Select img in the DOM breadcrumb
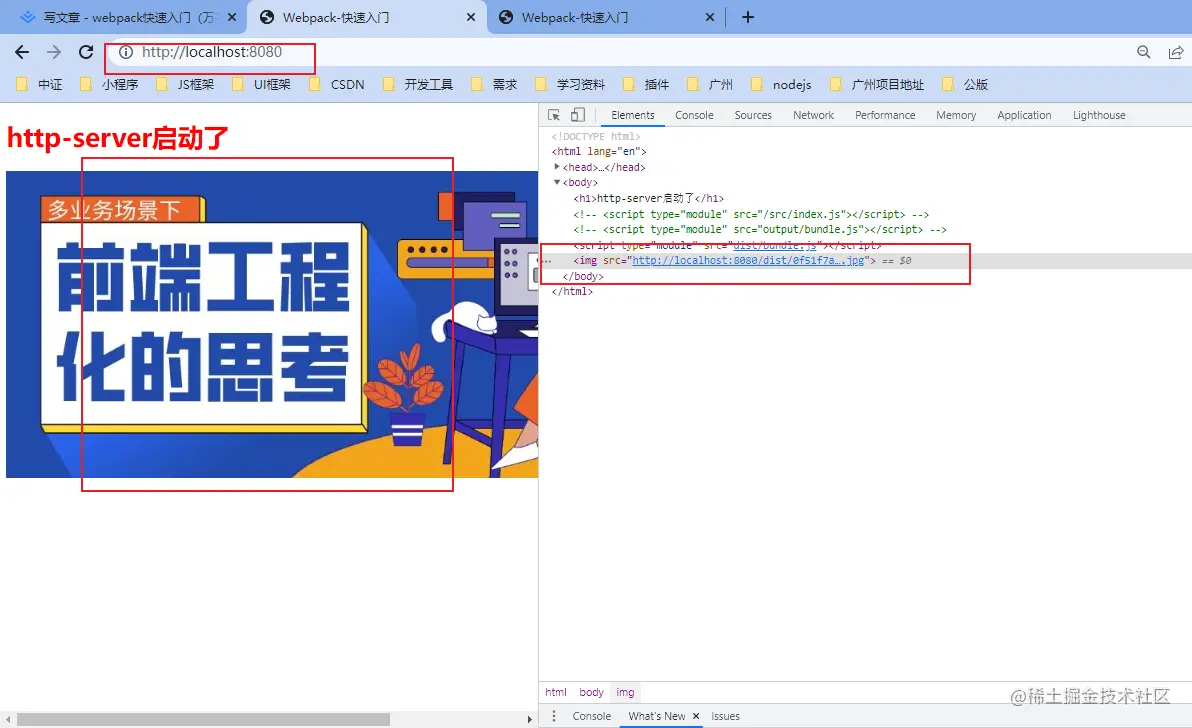1192x728 pixels. [625, 692]
